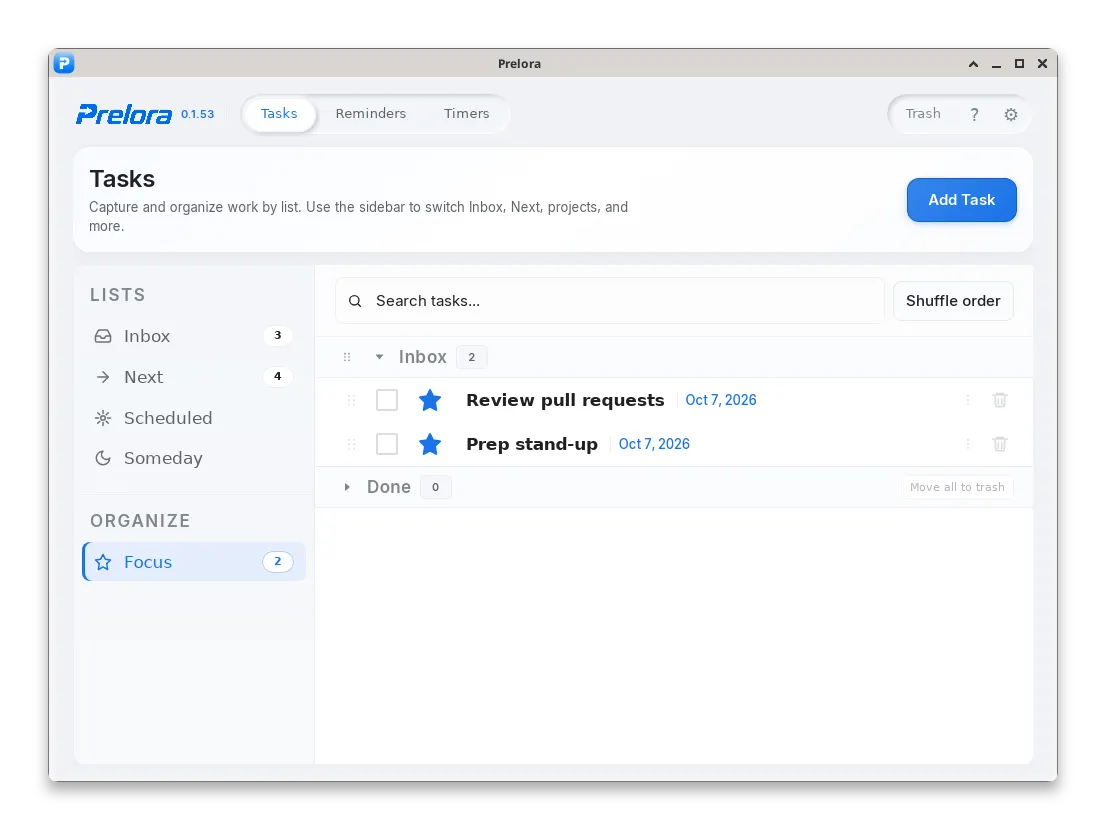The width and height of the screenshot is (1106, 830).
Task: Open more options for Prep stand-up
Action: pos(968,444)
